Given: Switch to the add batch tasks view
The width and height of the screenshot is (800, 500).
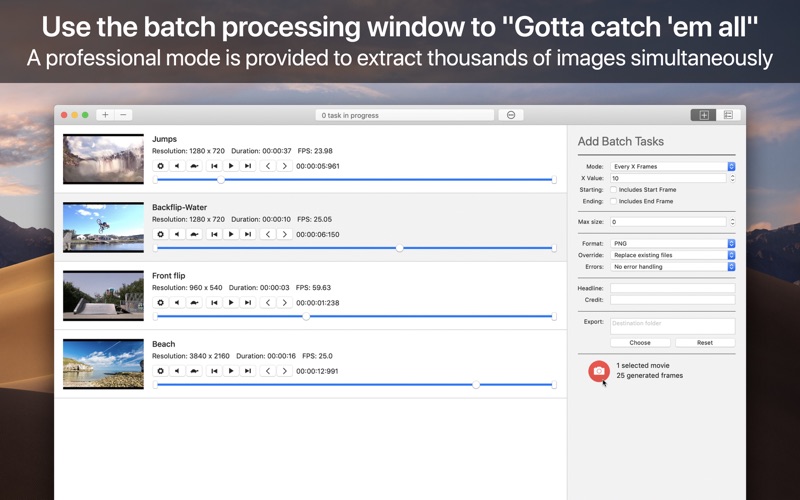Looking at the screenshot, I should (704, 115).
